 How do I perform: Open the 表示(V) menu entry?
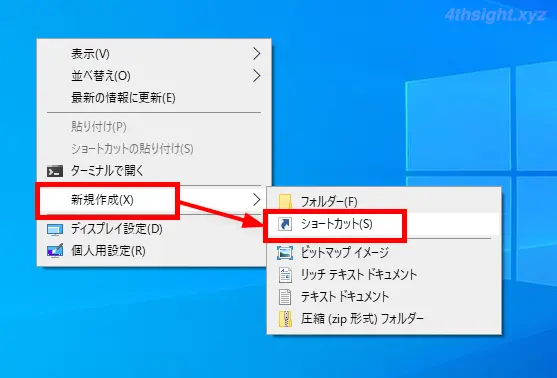point(154,54)
